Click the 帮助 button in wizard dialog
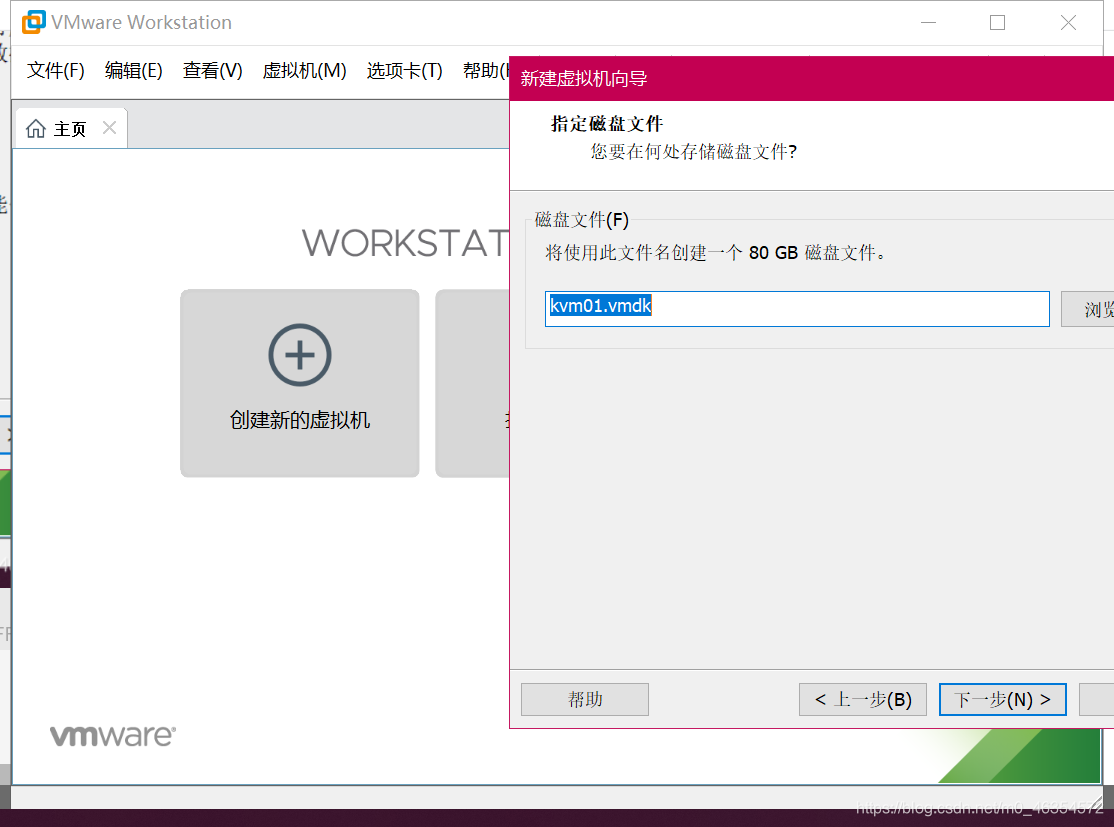Viewport: 1114px width, 827px height. pos(585,699)
